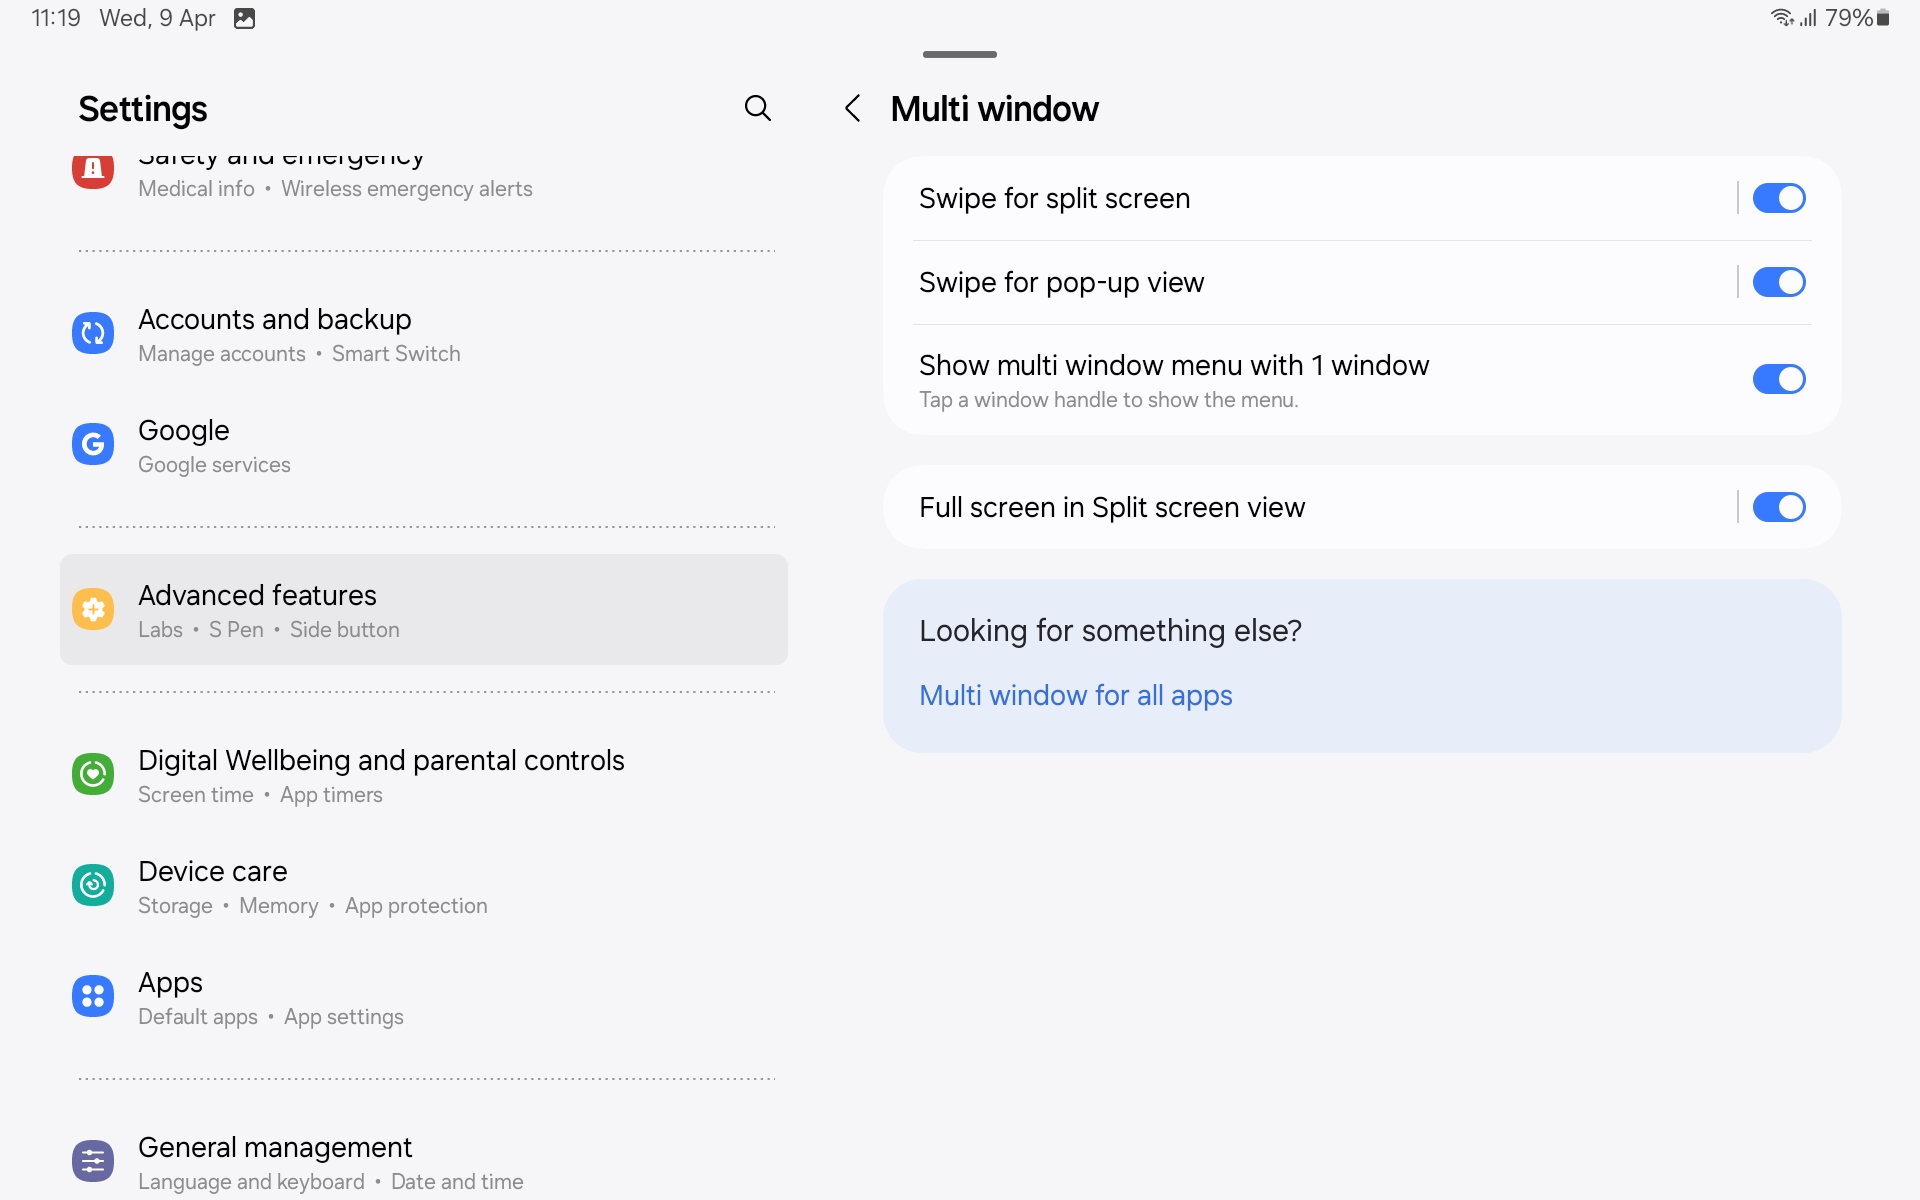
Task: Tap the orange Advanced features icon
Action: coord(93,609)
